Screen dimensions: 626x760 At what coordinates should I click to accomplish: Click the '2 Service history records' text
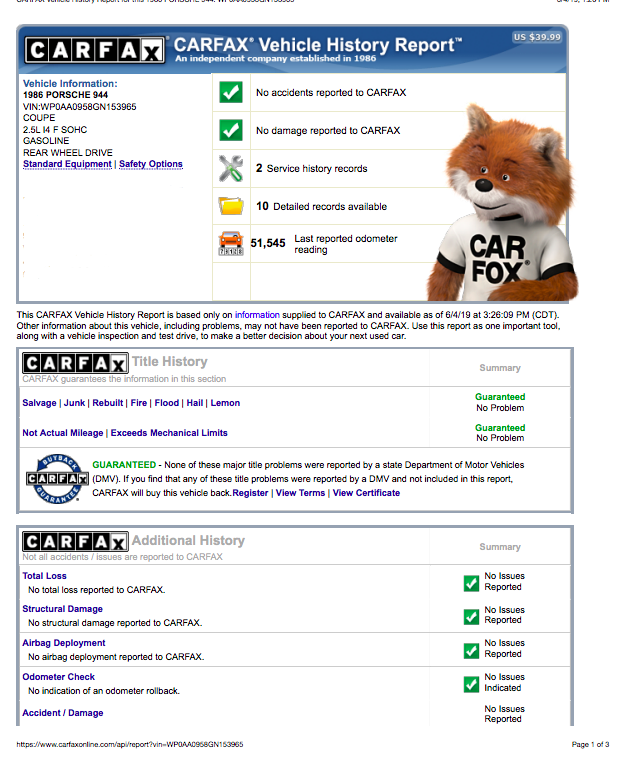[x=312, y=168]
